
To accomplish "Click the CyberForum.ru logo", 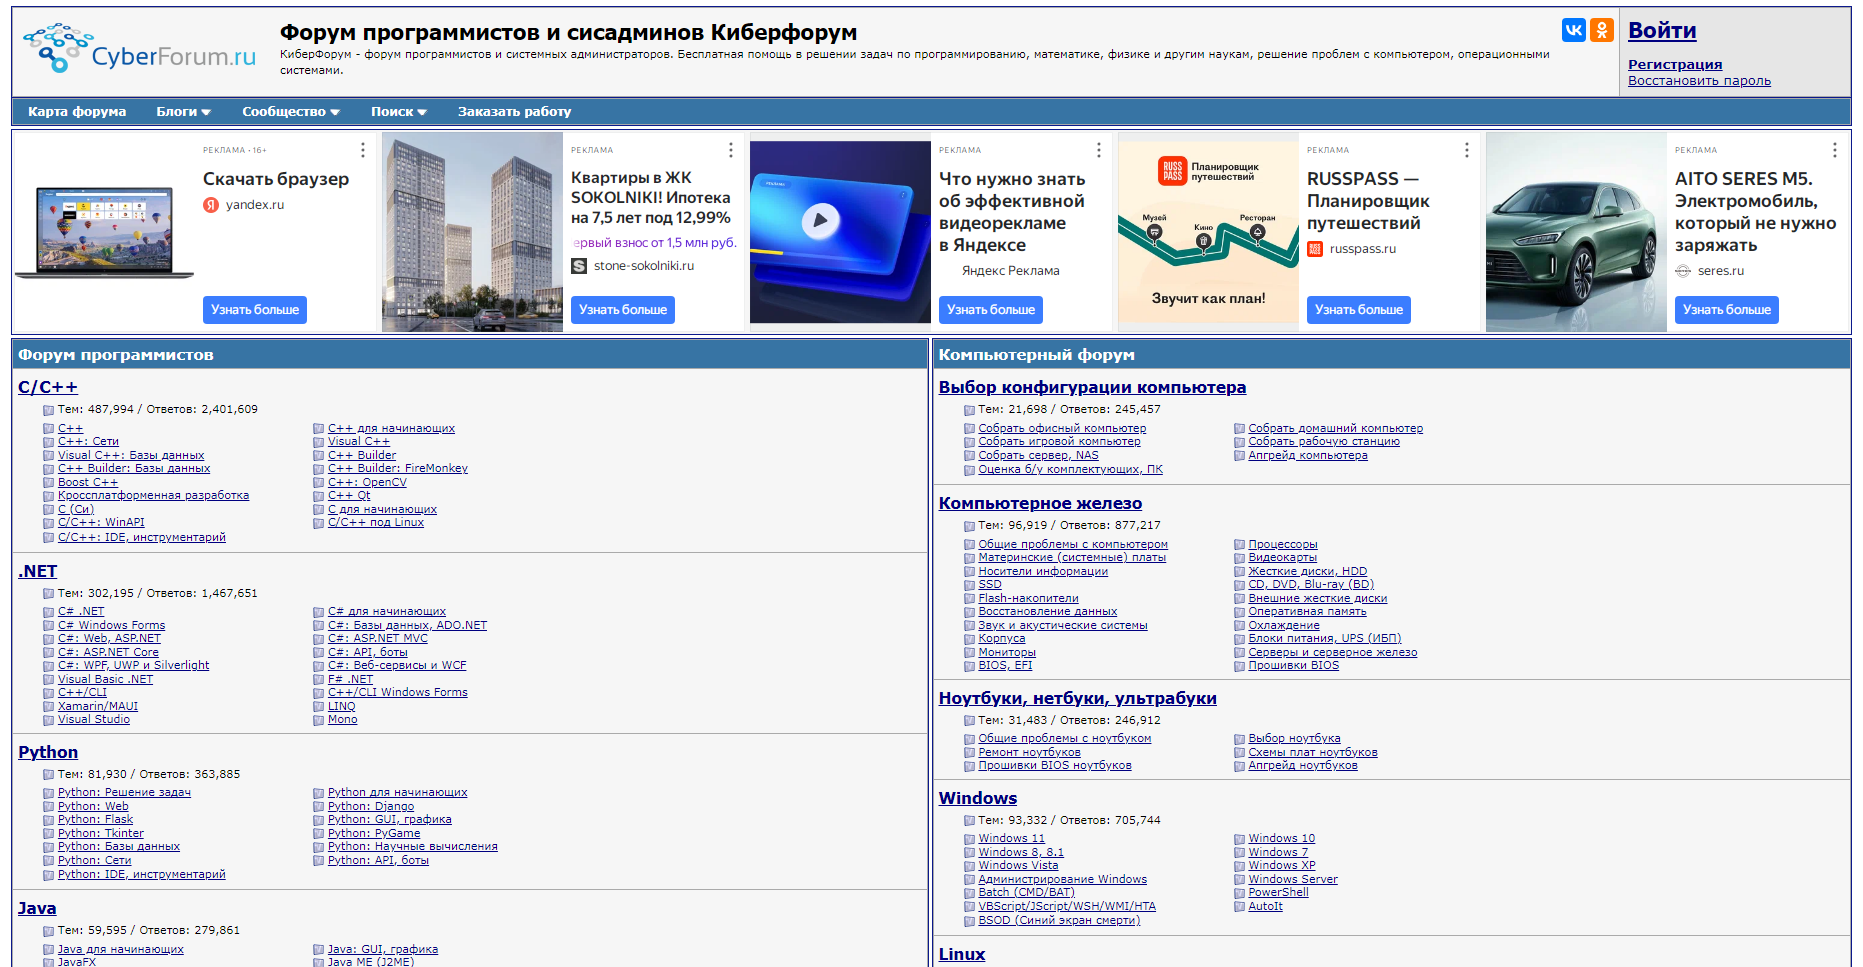I will pos(139,49).
